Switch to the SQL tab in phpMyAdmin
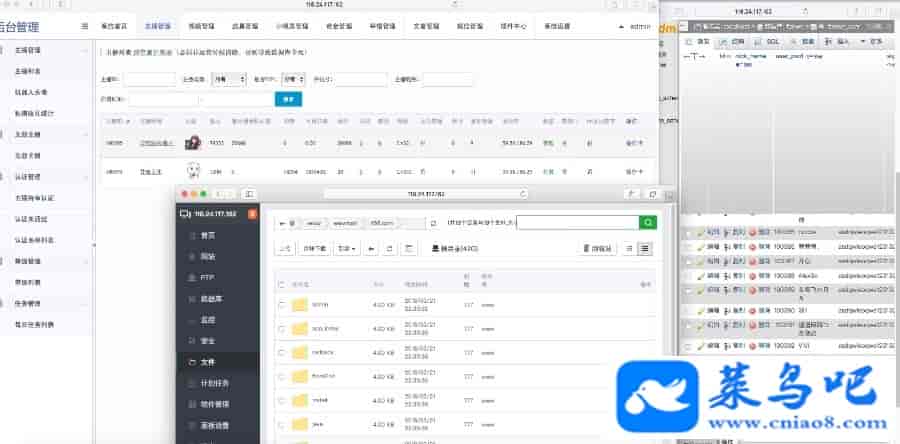Screen dimensions: 900x444 pos(769,42)
